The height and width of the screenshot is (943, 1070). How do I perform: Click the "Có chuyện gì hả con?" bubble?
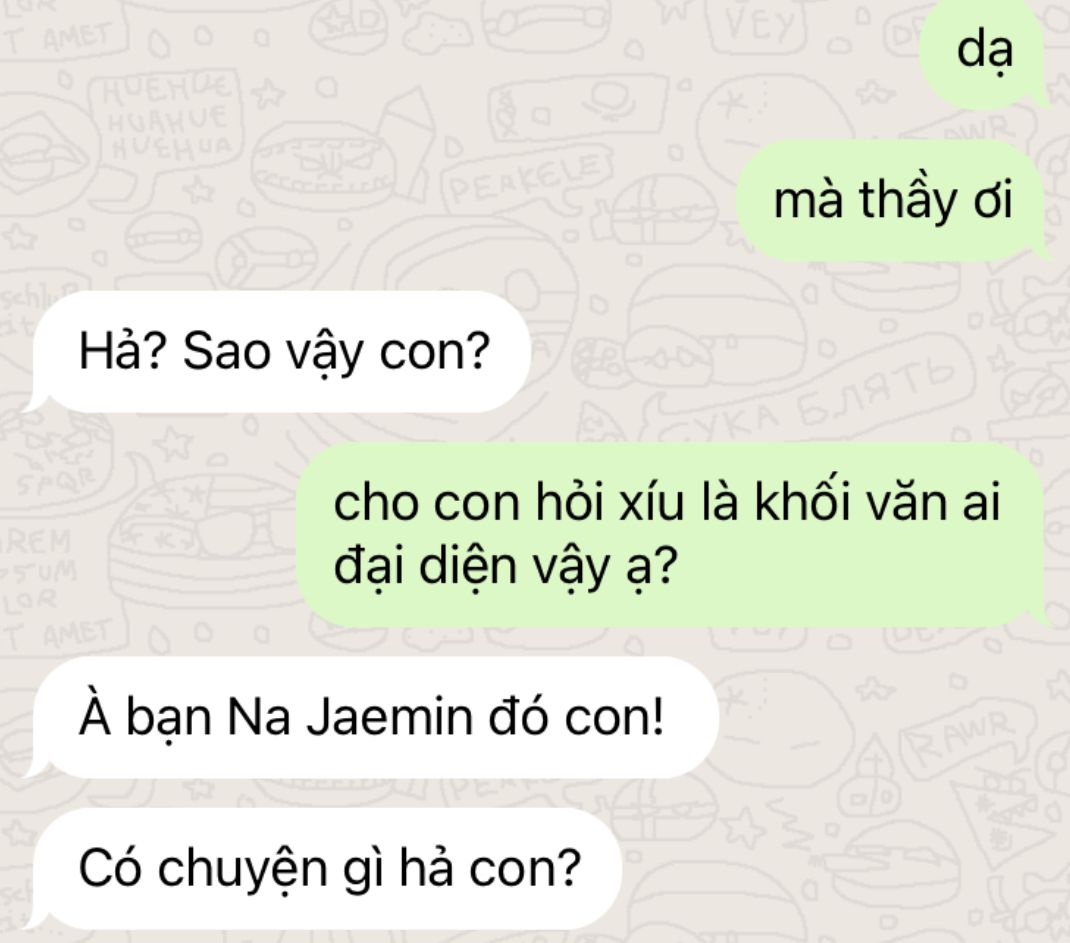click(x=322, y=869)
